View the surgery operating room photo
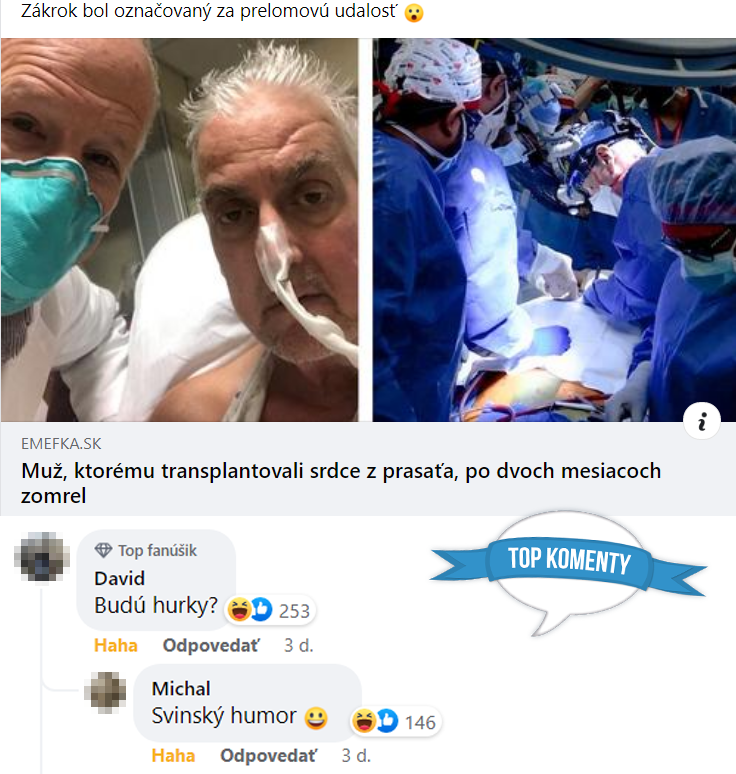736x774 pixels. (x=554, y=230)
